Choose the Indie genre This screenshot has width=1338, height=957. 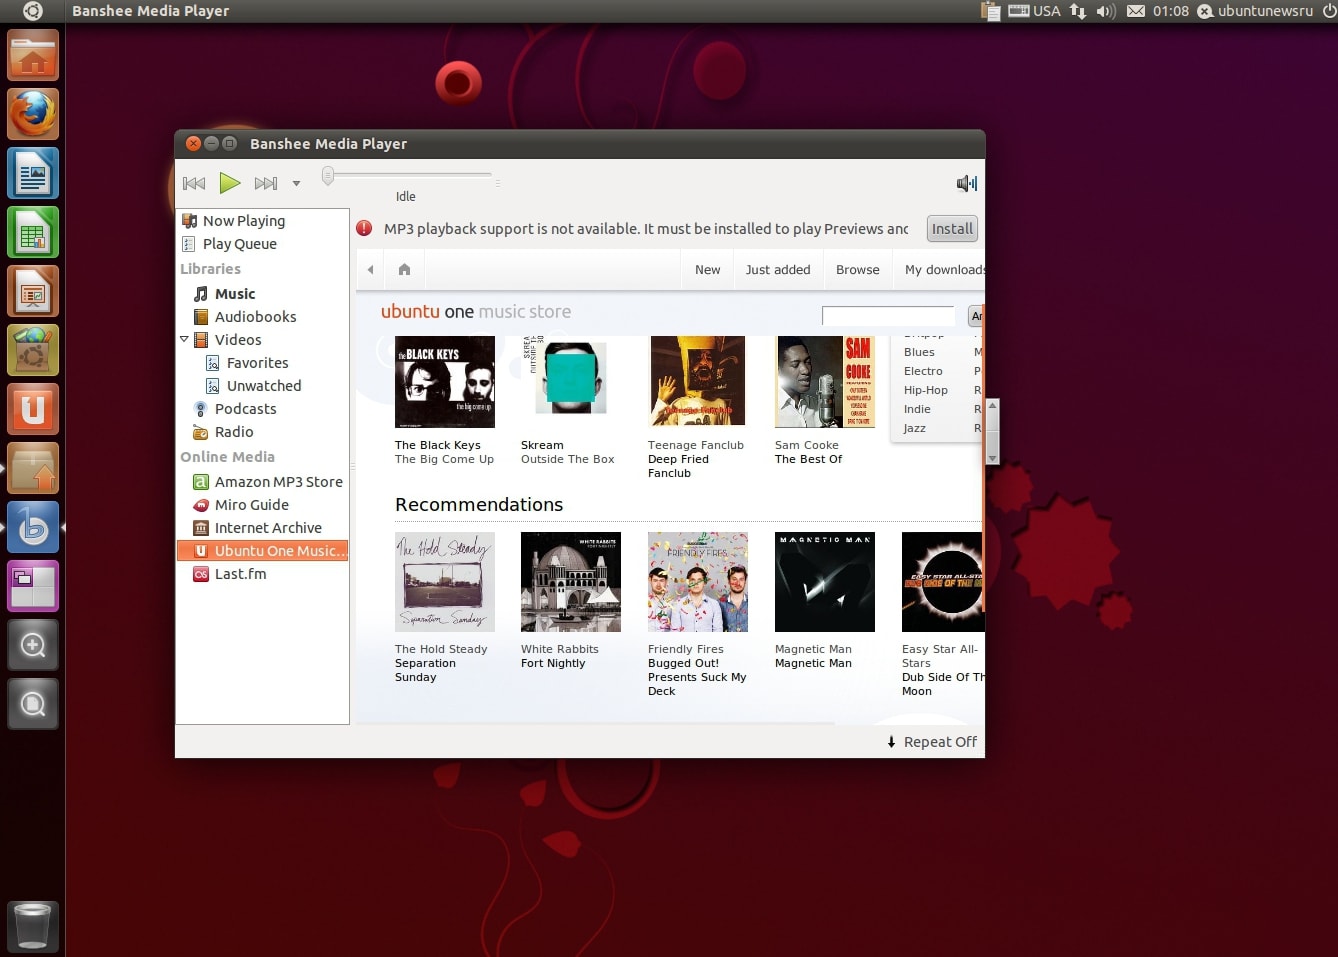click(x=917, y=409)
